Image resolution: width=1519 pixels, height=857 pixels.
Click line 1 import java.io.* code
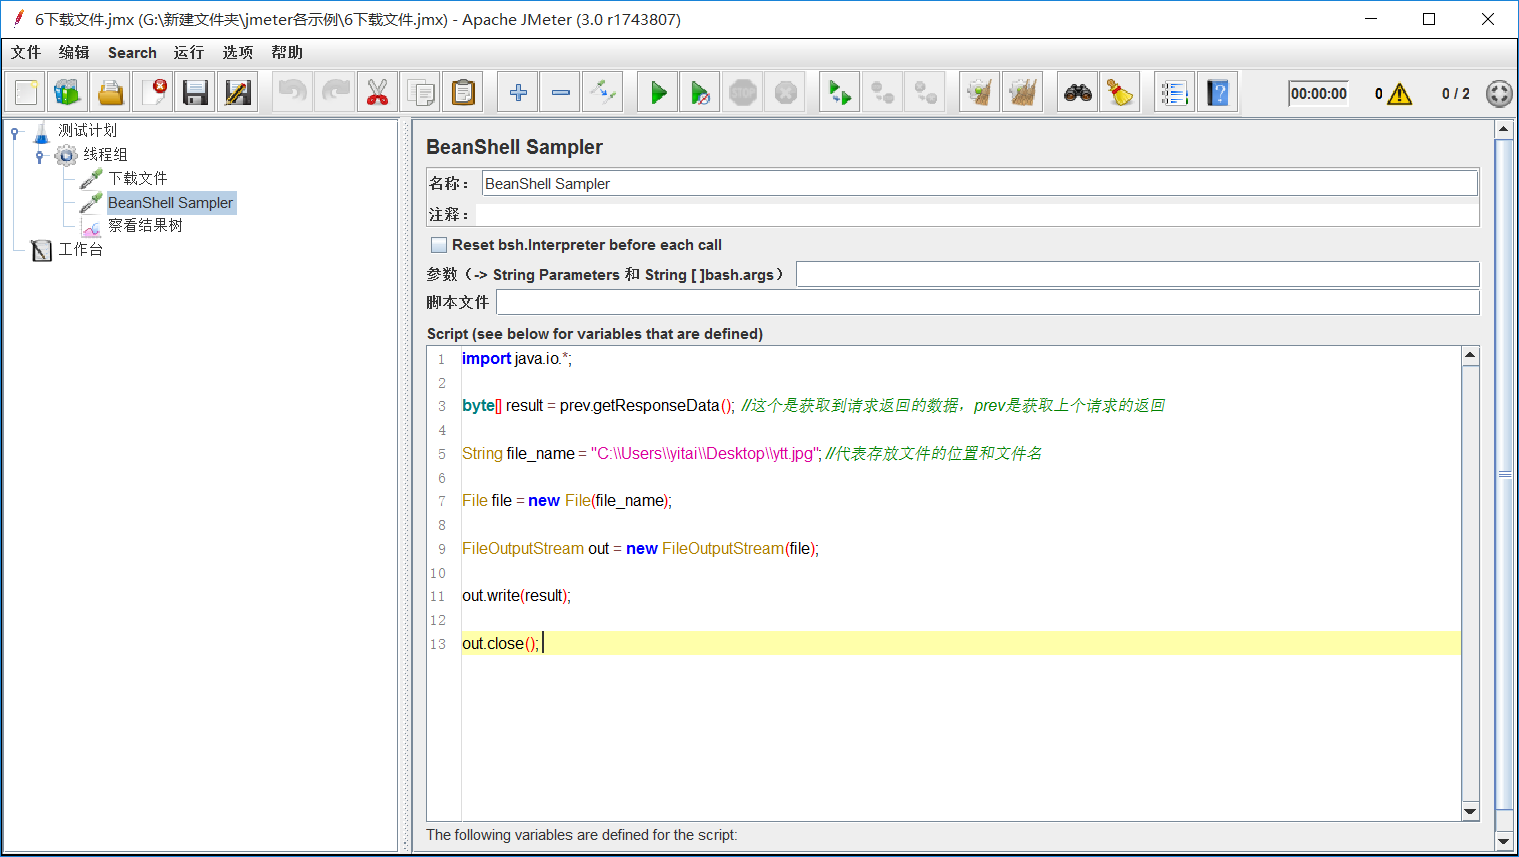(517, 359)
